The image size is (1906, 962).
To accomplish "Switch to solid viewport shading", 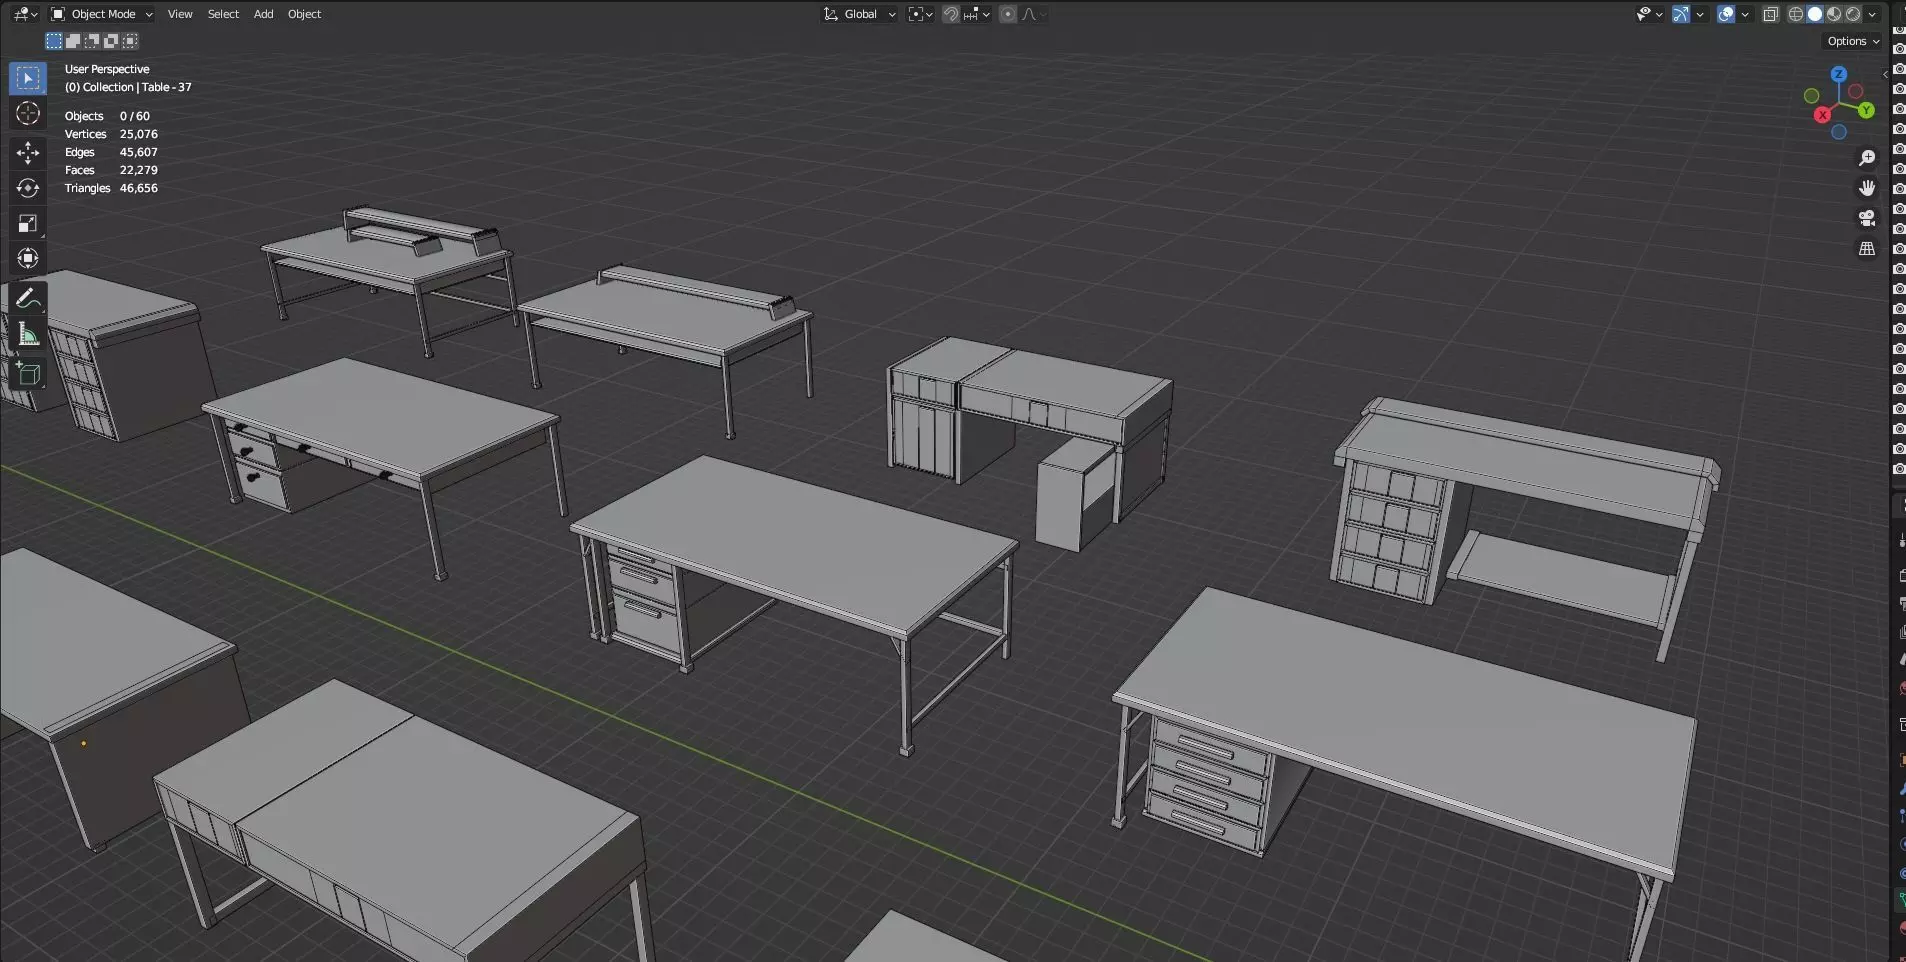I will tap(1815, 14).
